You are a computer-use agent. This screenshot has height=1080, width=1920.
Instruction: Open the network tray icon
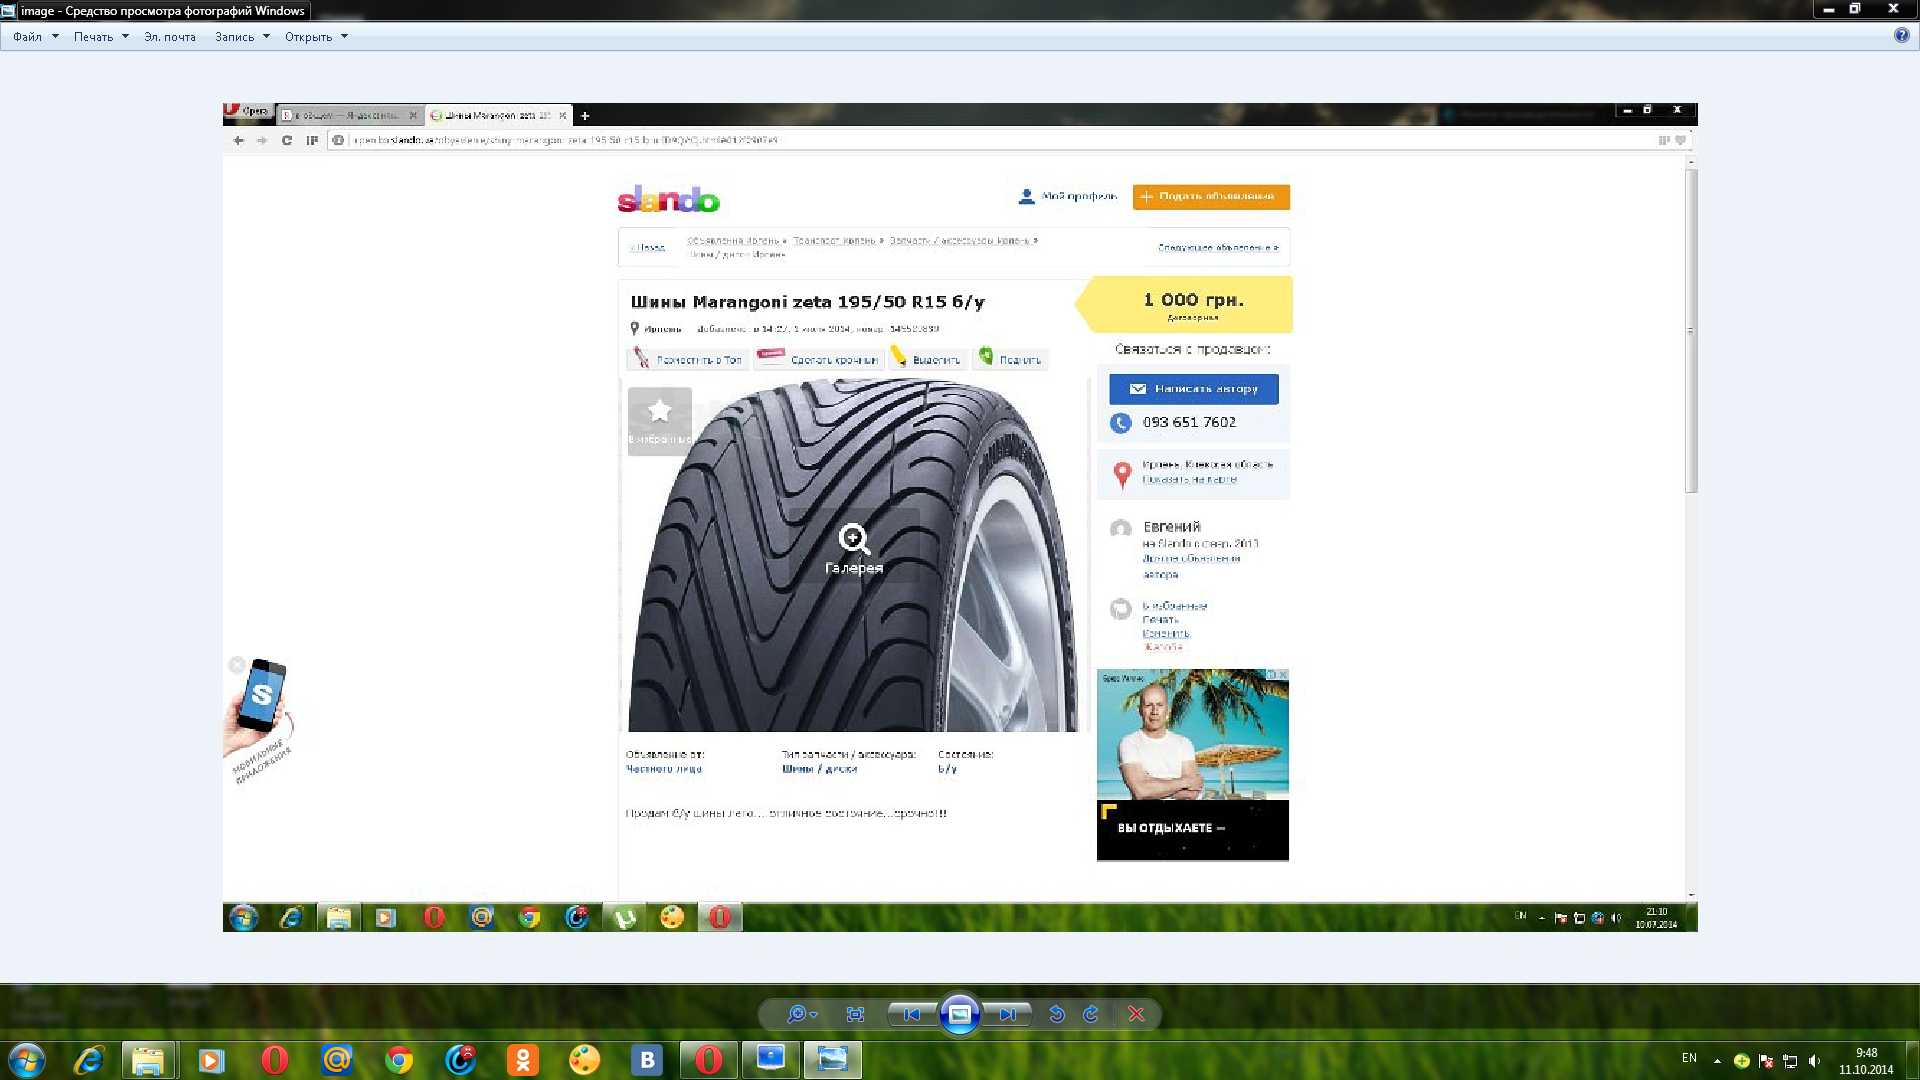1790,1061
